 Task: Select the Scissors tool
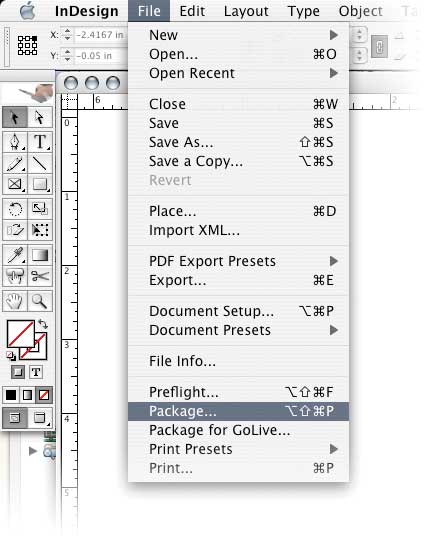coord(40,276)
